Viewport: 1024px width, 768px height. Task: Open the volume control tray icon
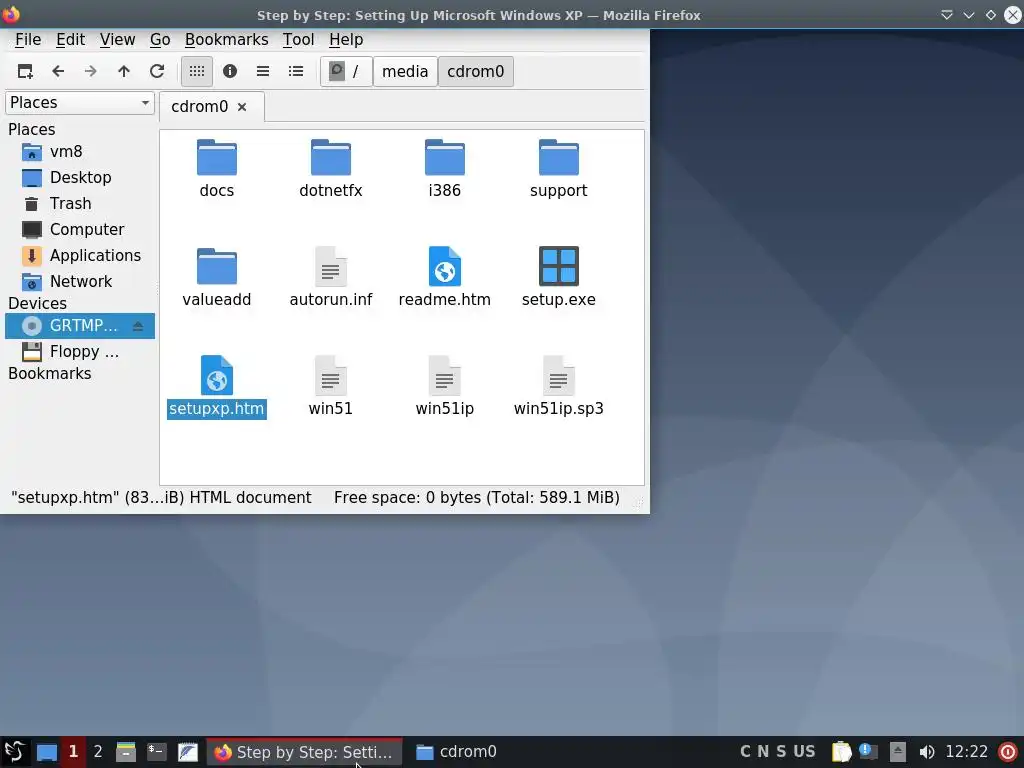[x=926, y=752]
